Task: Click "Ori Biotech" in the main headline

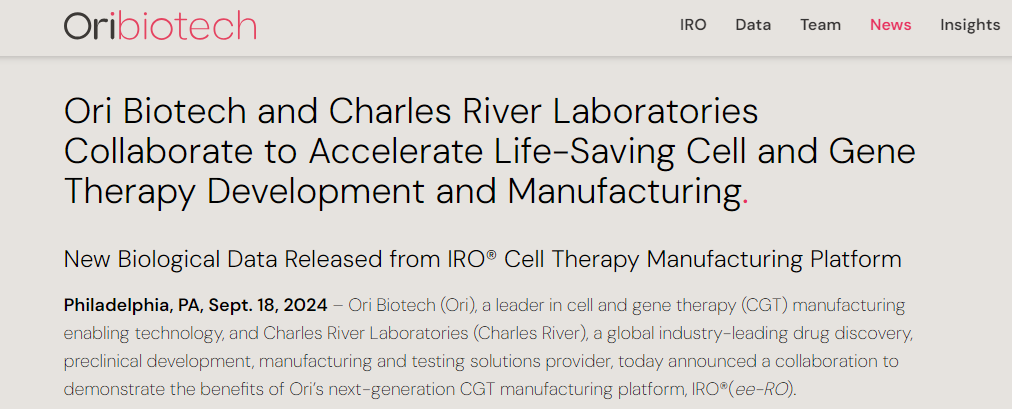Action: pyautogui.click(x=154, y=111)
